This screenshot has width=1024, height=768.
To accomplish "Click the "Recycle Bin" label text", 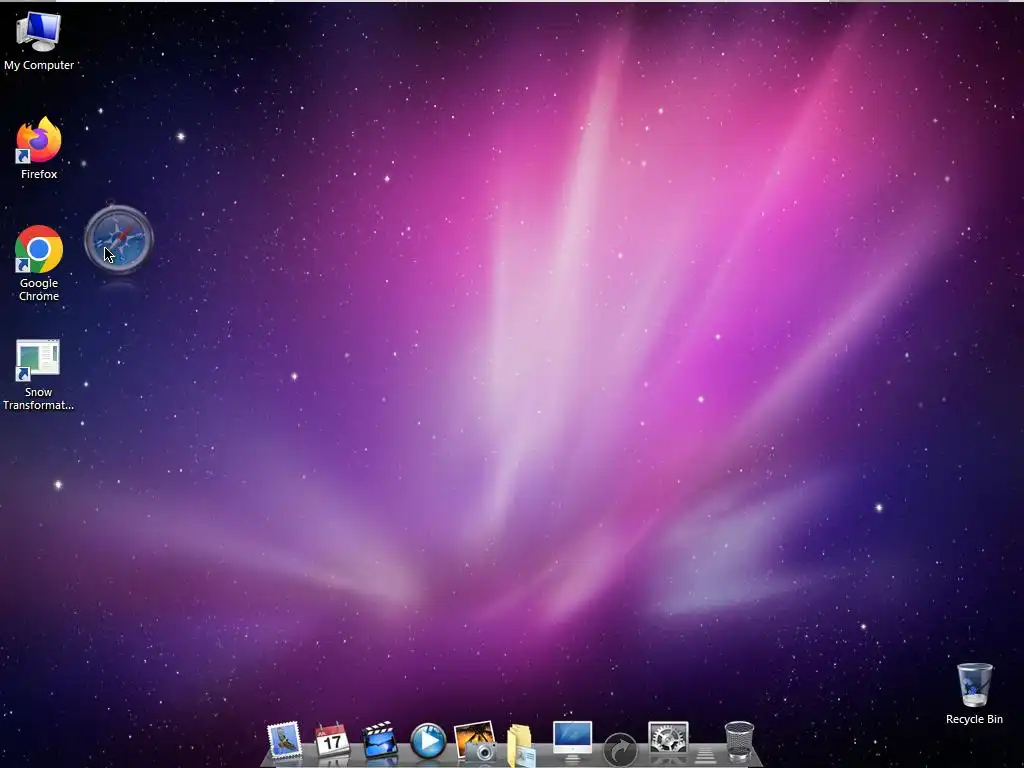I will pyautogui.click(x=974, y=719).
